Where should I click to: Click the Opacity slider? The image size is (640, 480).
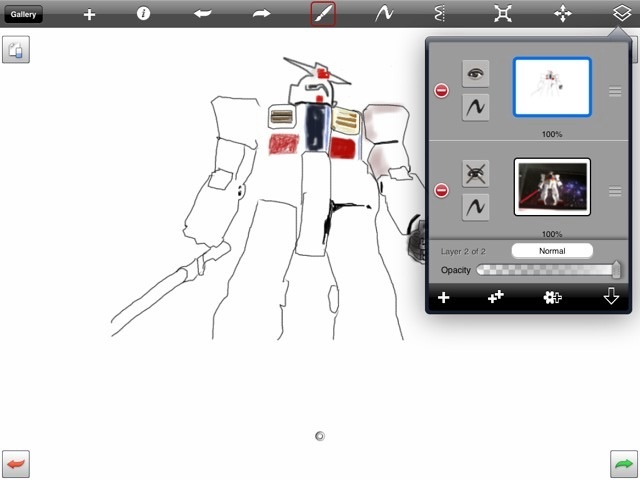click(549, 270)
